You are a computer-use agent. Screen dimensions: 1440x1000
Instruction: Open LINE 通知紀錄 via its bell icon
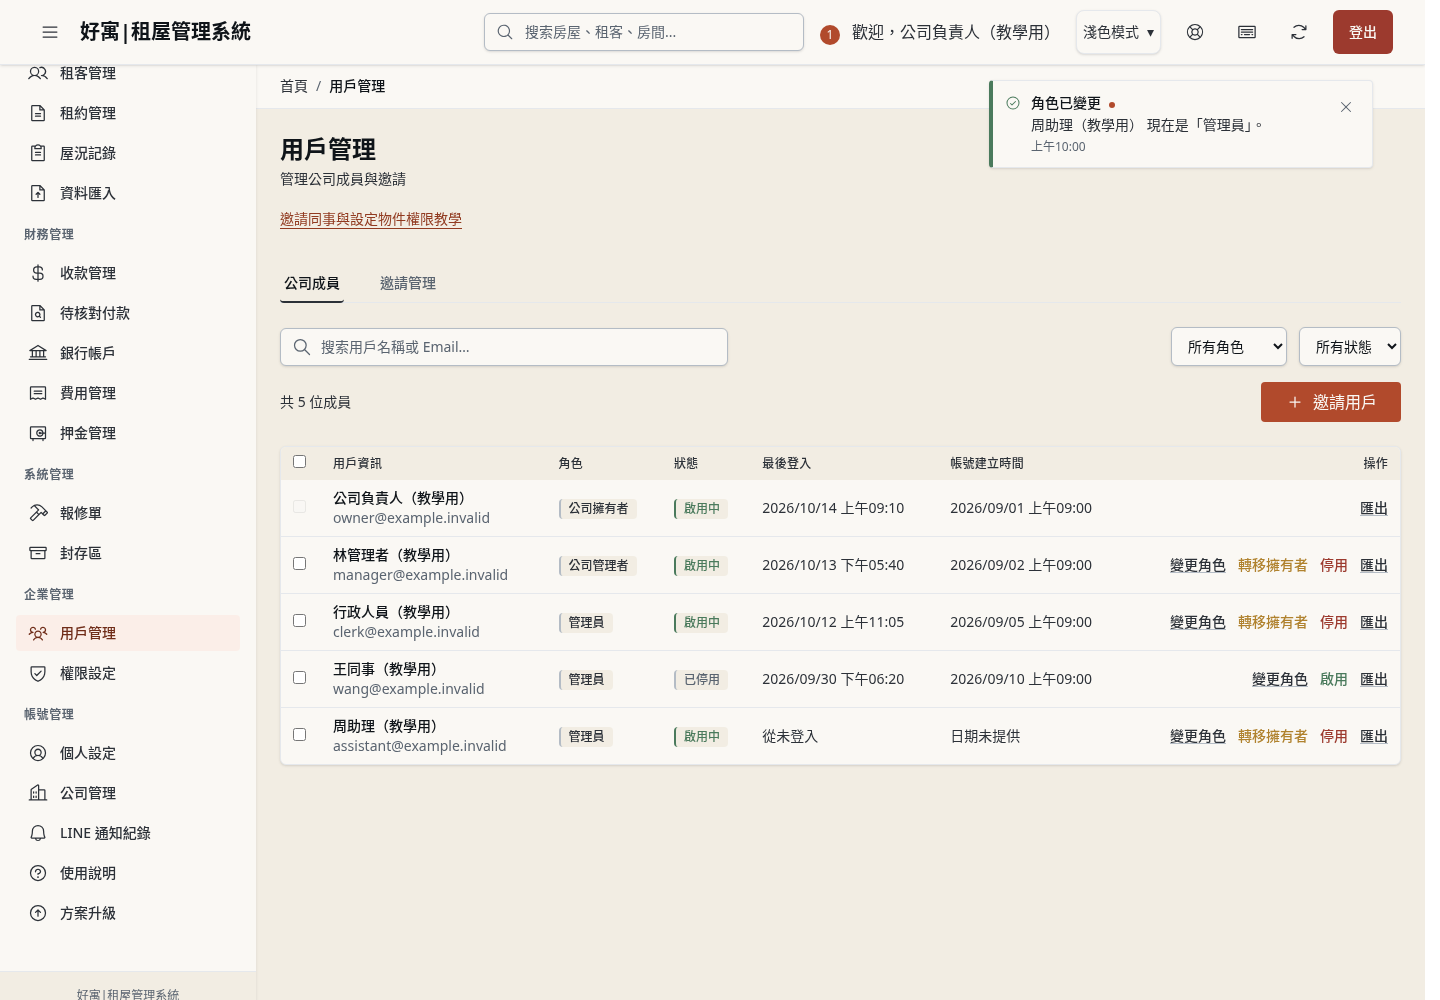pyautogui.click(x=38, y=833)
